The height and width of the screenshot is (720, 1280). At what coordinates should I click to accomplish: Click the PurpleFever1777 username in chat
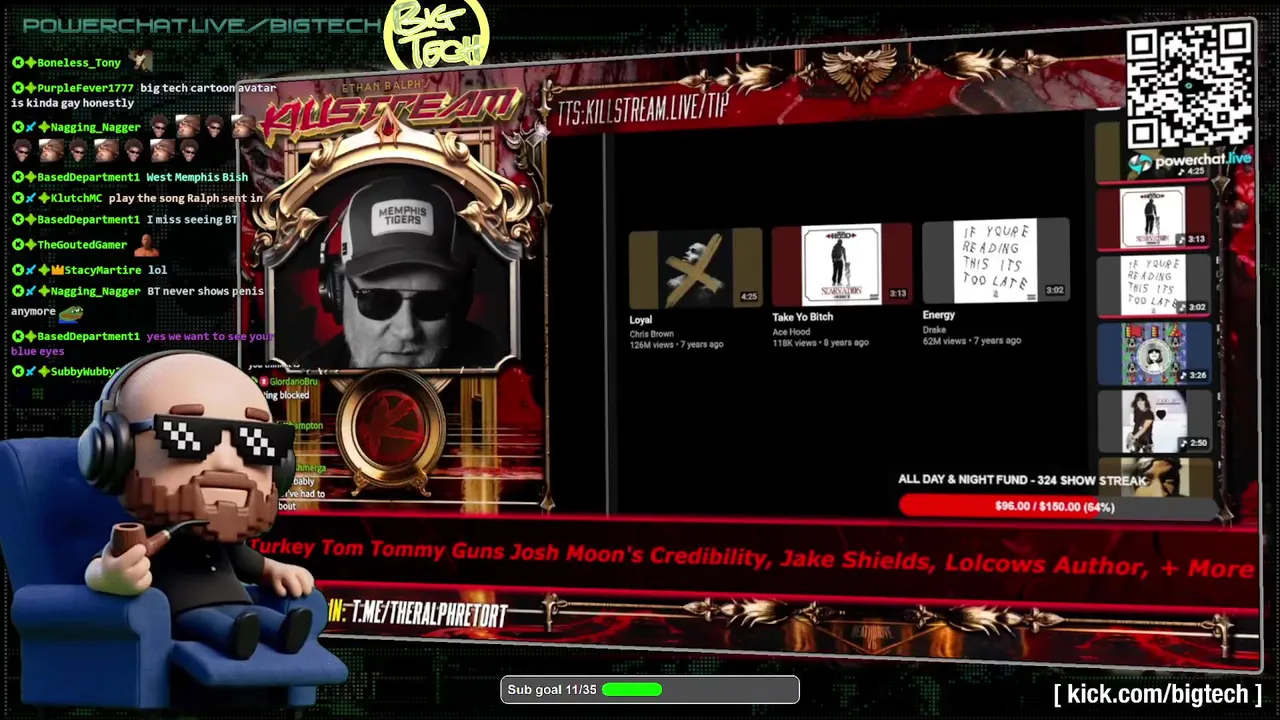point(85,88)
